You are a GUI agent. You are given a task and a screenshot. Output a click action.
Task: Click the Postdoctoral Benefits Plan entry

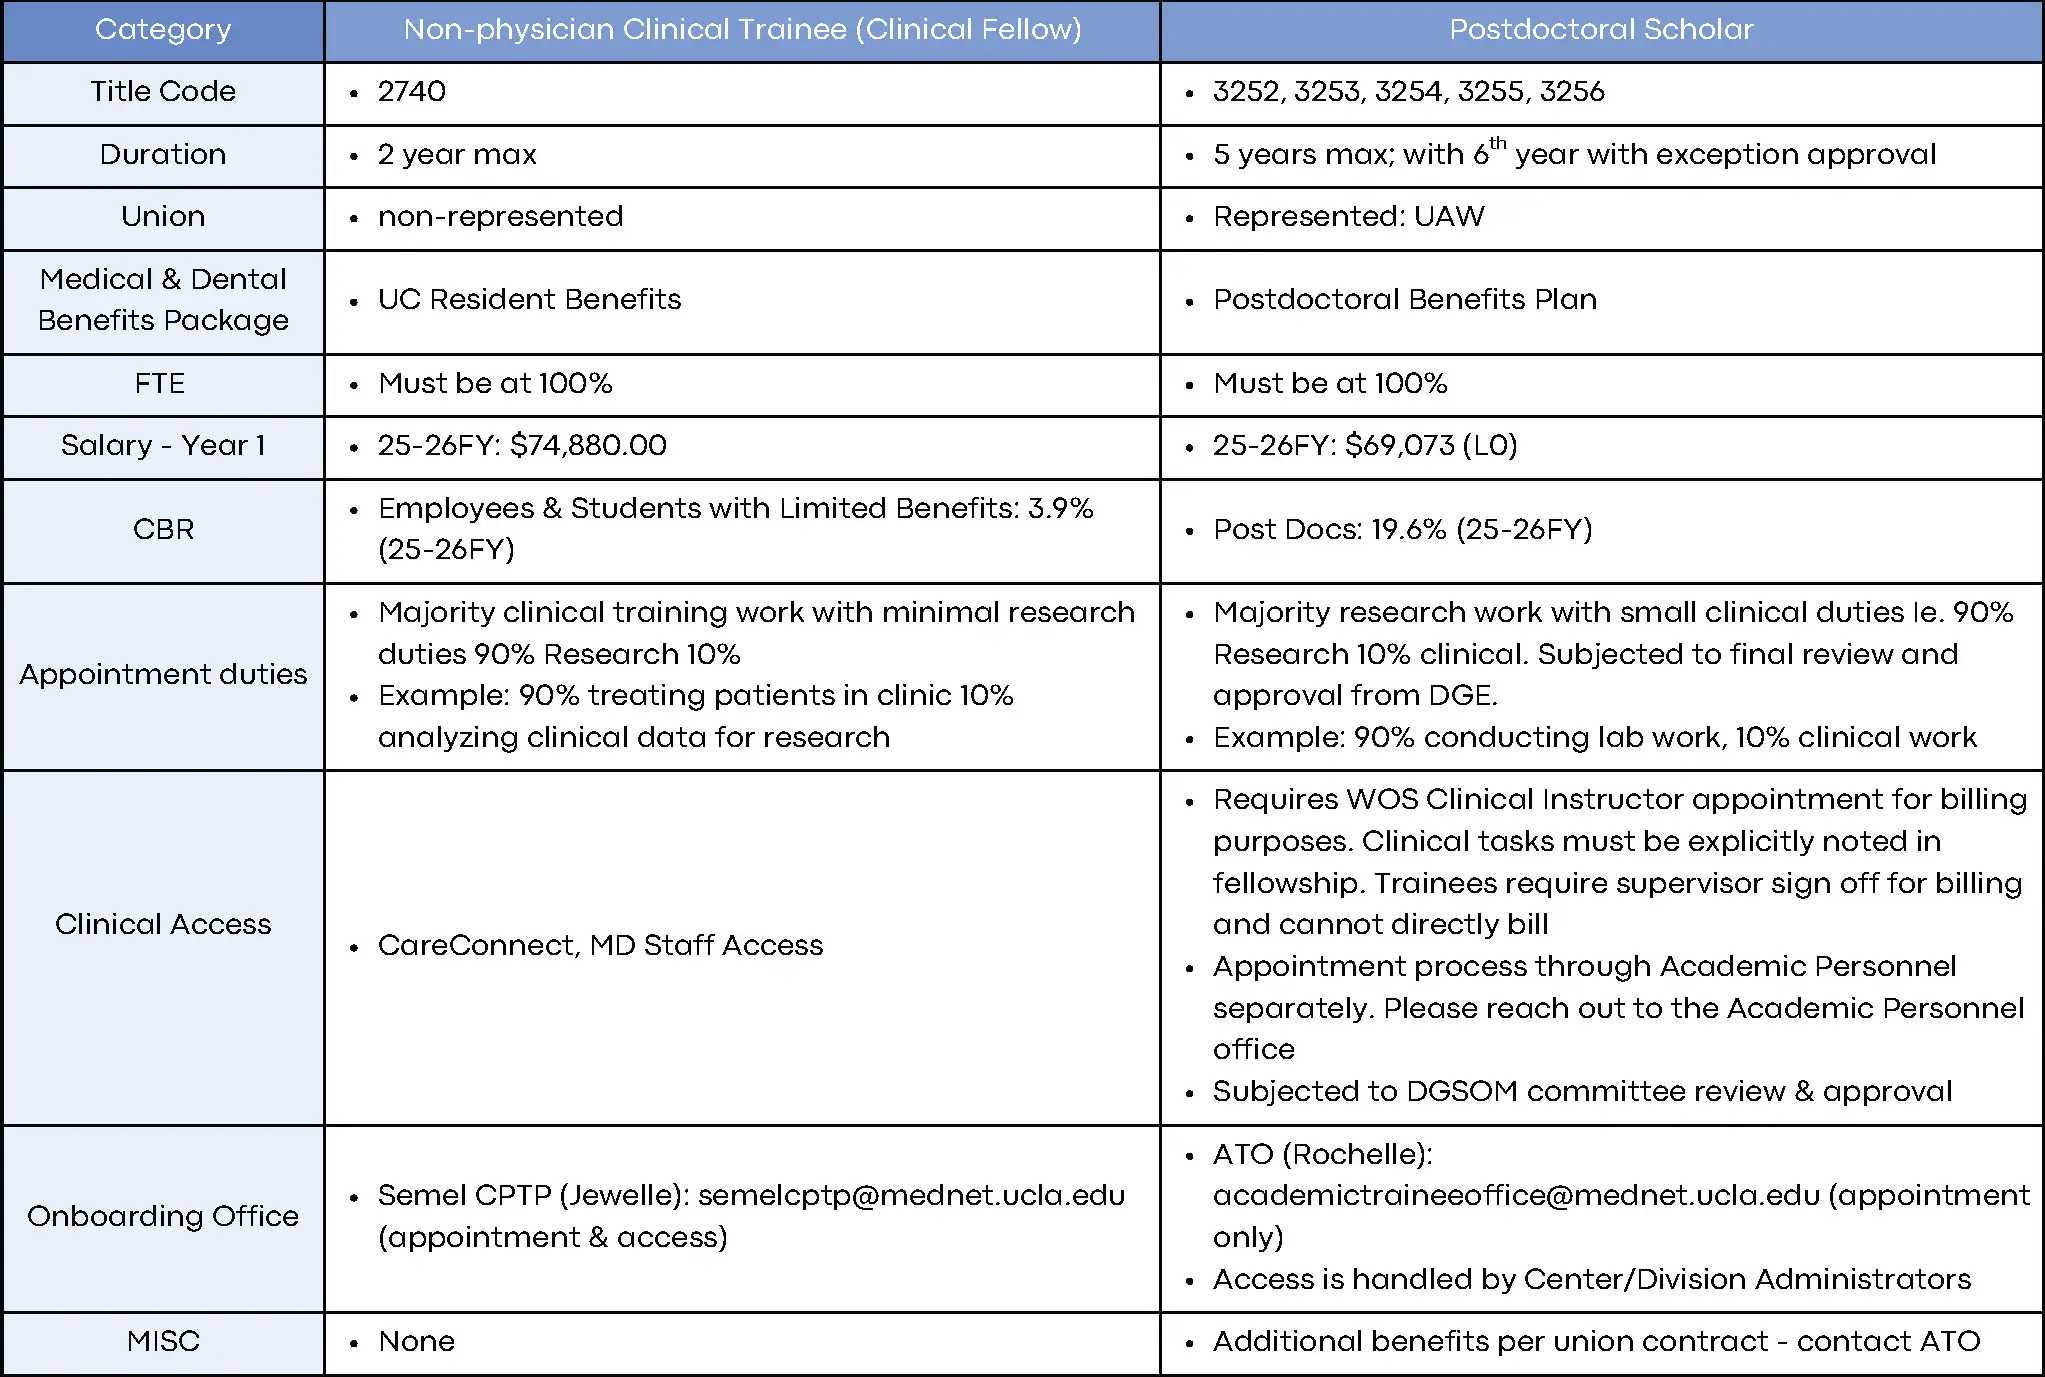pyautogui.click(x=1404, y=300)
